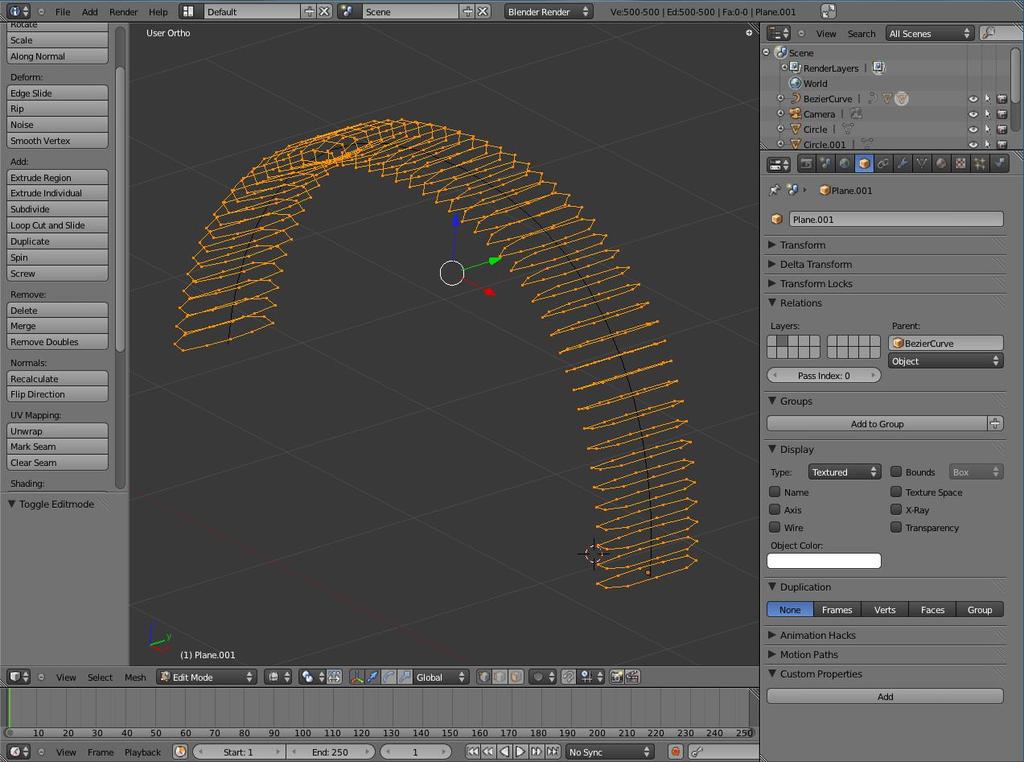Open the Mesh menu in 3D view
Viewport: 1024px width, 762px height.
(135, 677)
